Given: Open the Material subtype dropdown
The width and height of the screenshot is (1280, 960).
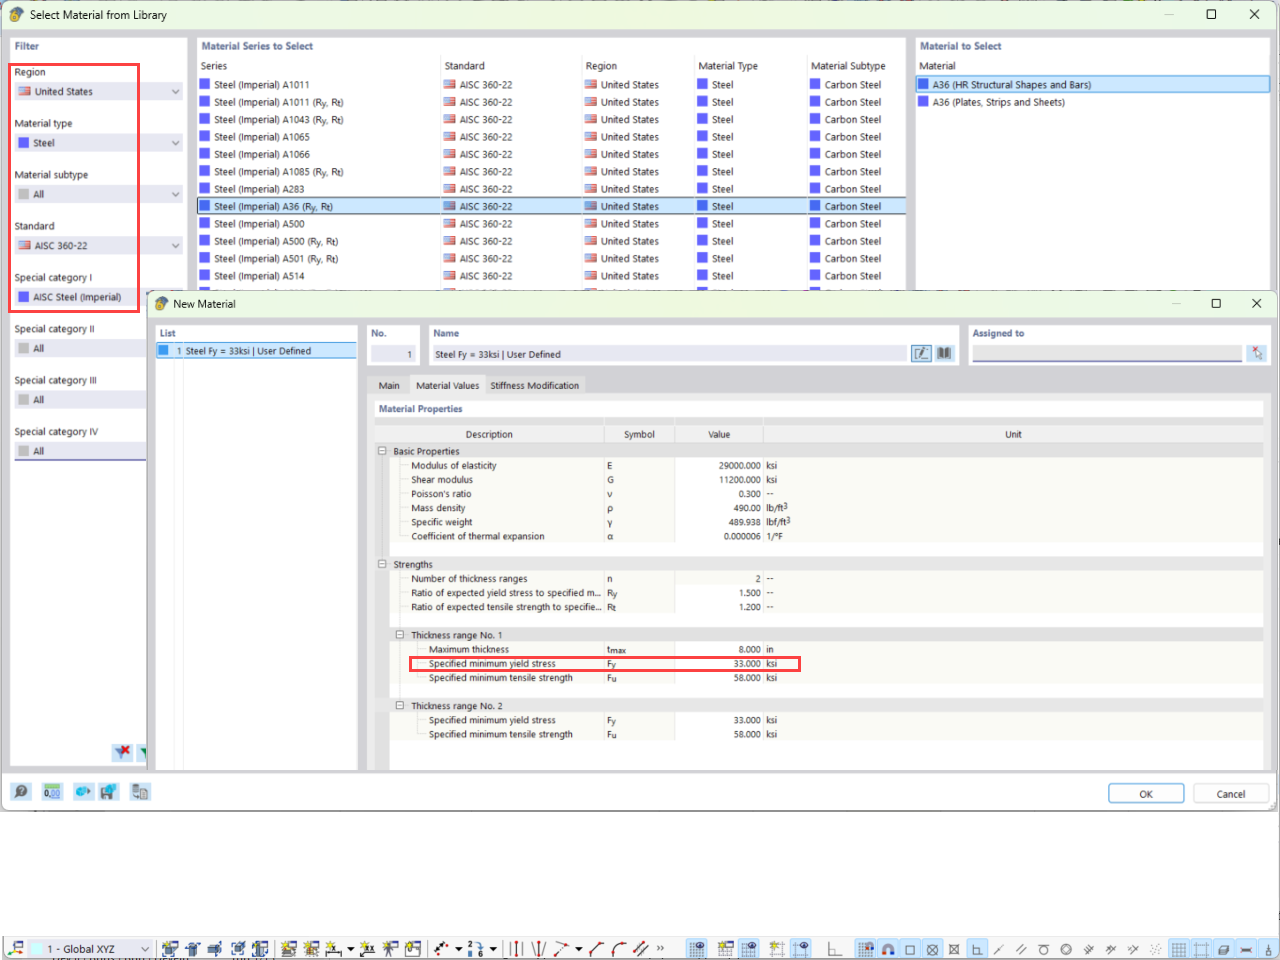Looking at the screenshot, I should 98,194.
